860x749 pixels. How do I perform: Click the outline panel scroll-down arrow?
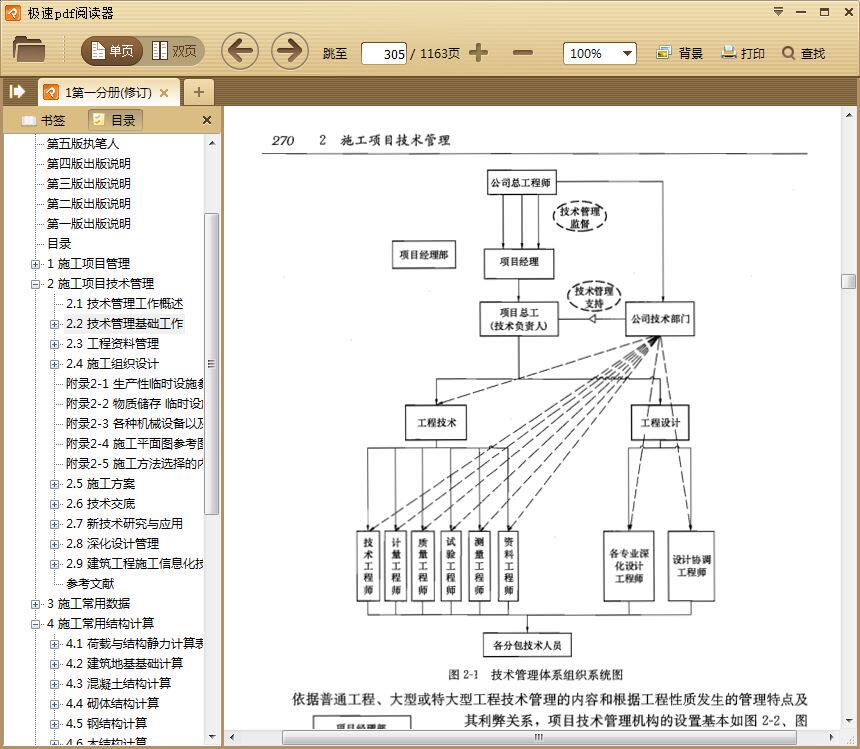tap(212, 737)
